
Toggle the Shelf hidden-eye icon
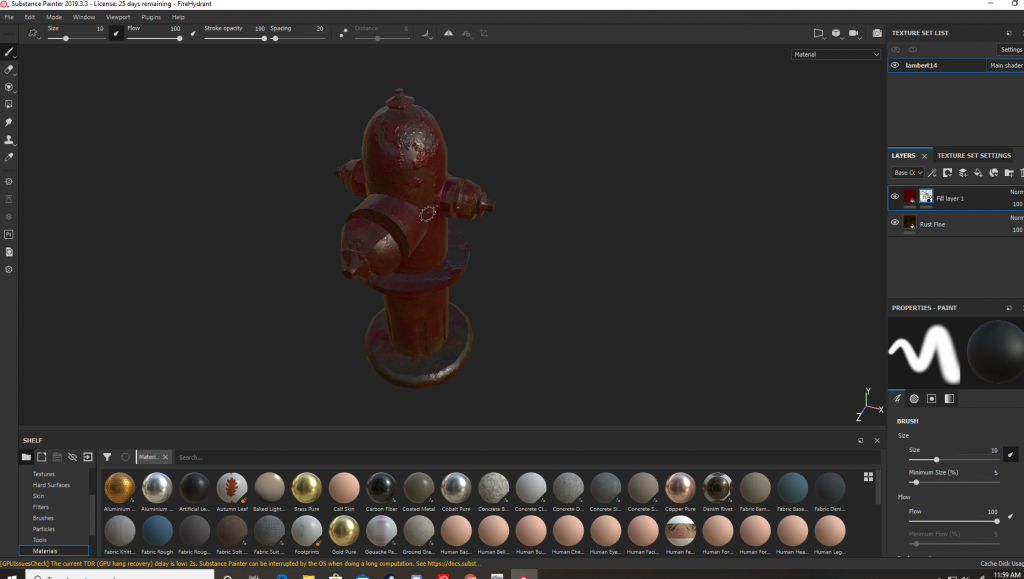[x=72, y=457]
